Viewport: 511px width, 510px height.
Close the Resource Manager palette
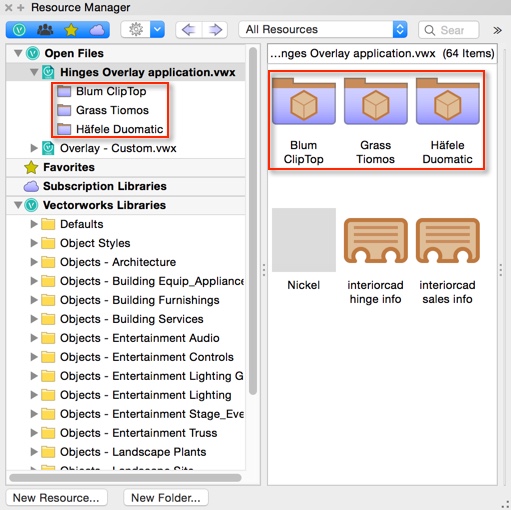click(9, 7)
